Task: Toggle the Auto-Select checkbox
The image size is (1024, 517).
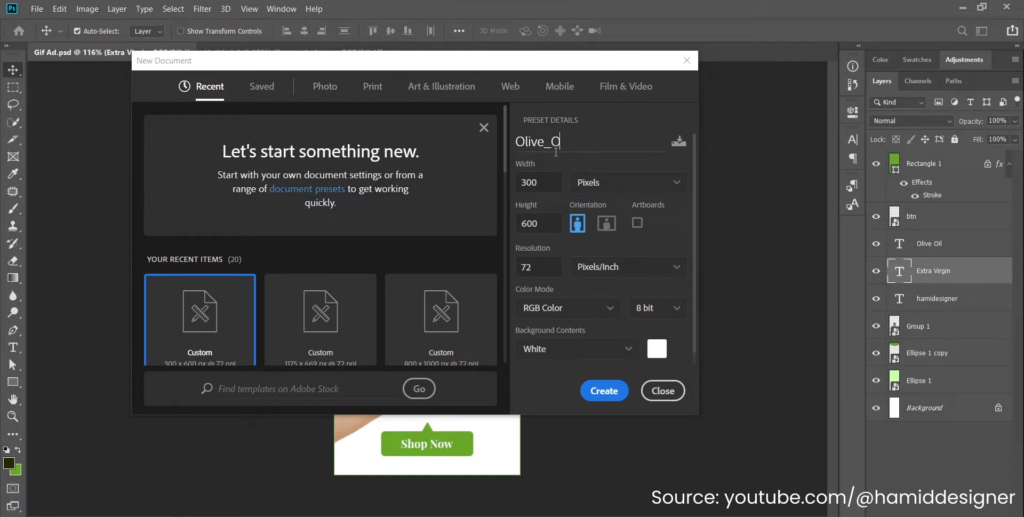Action: pyautogui.click(x=77, y=31)
